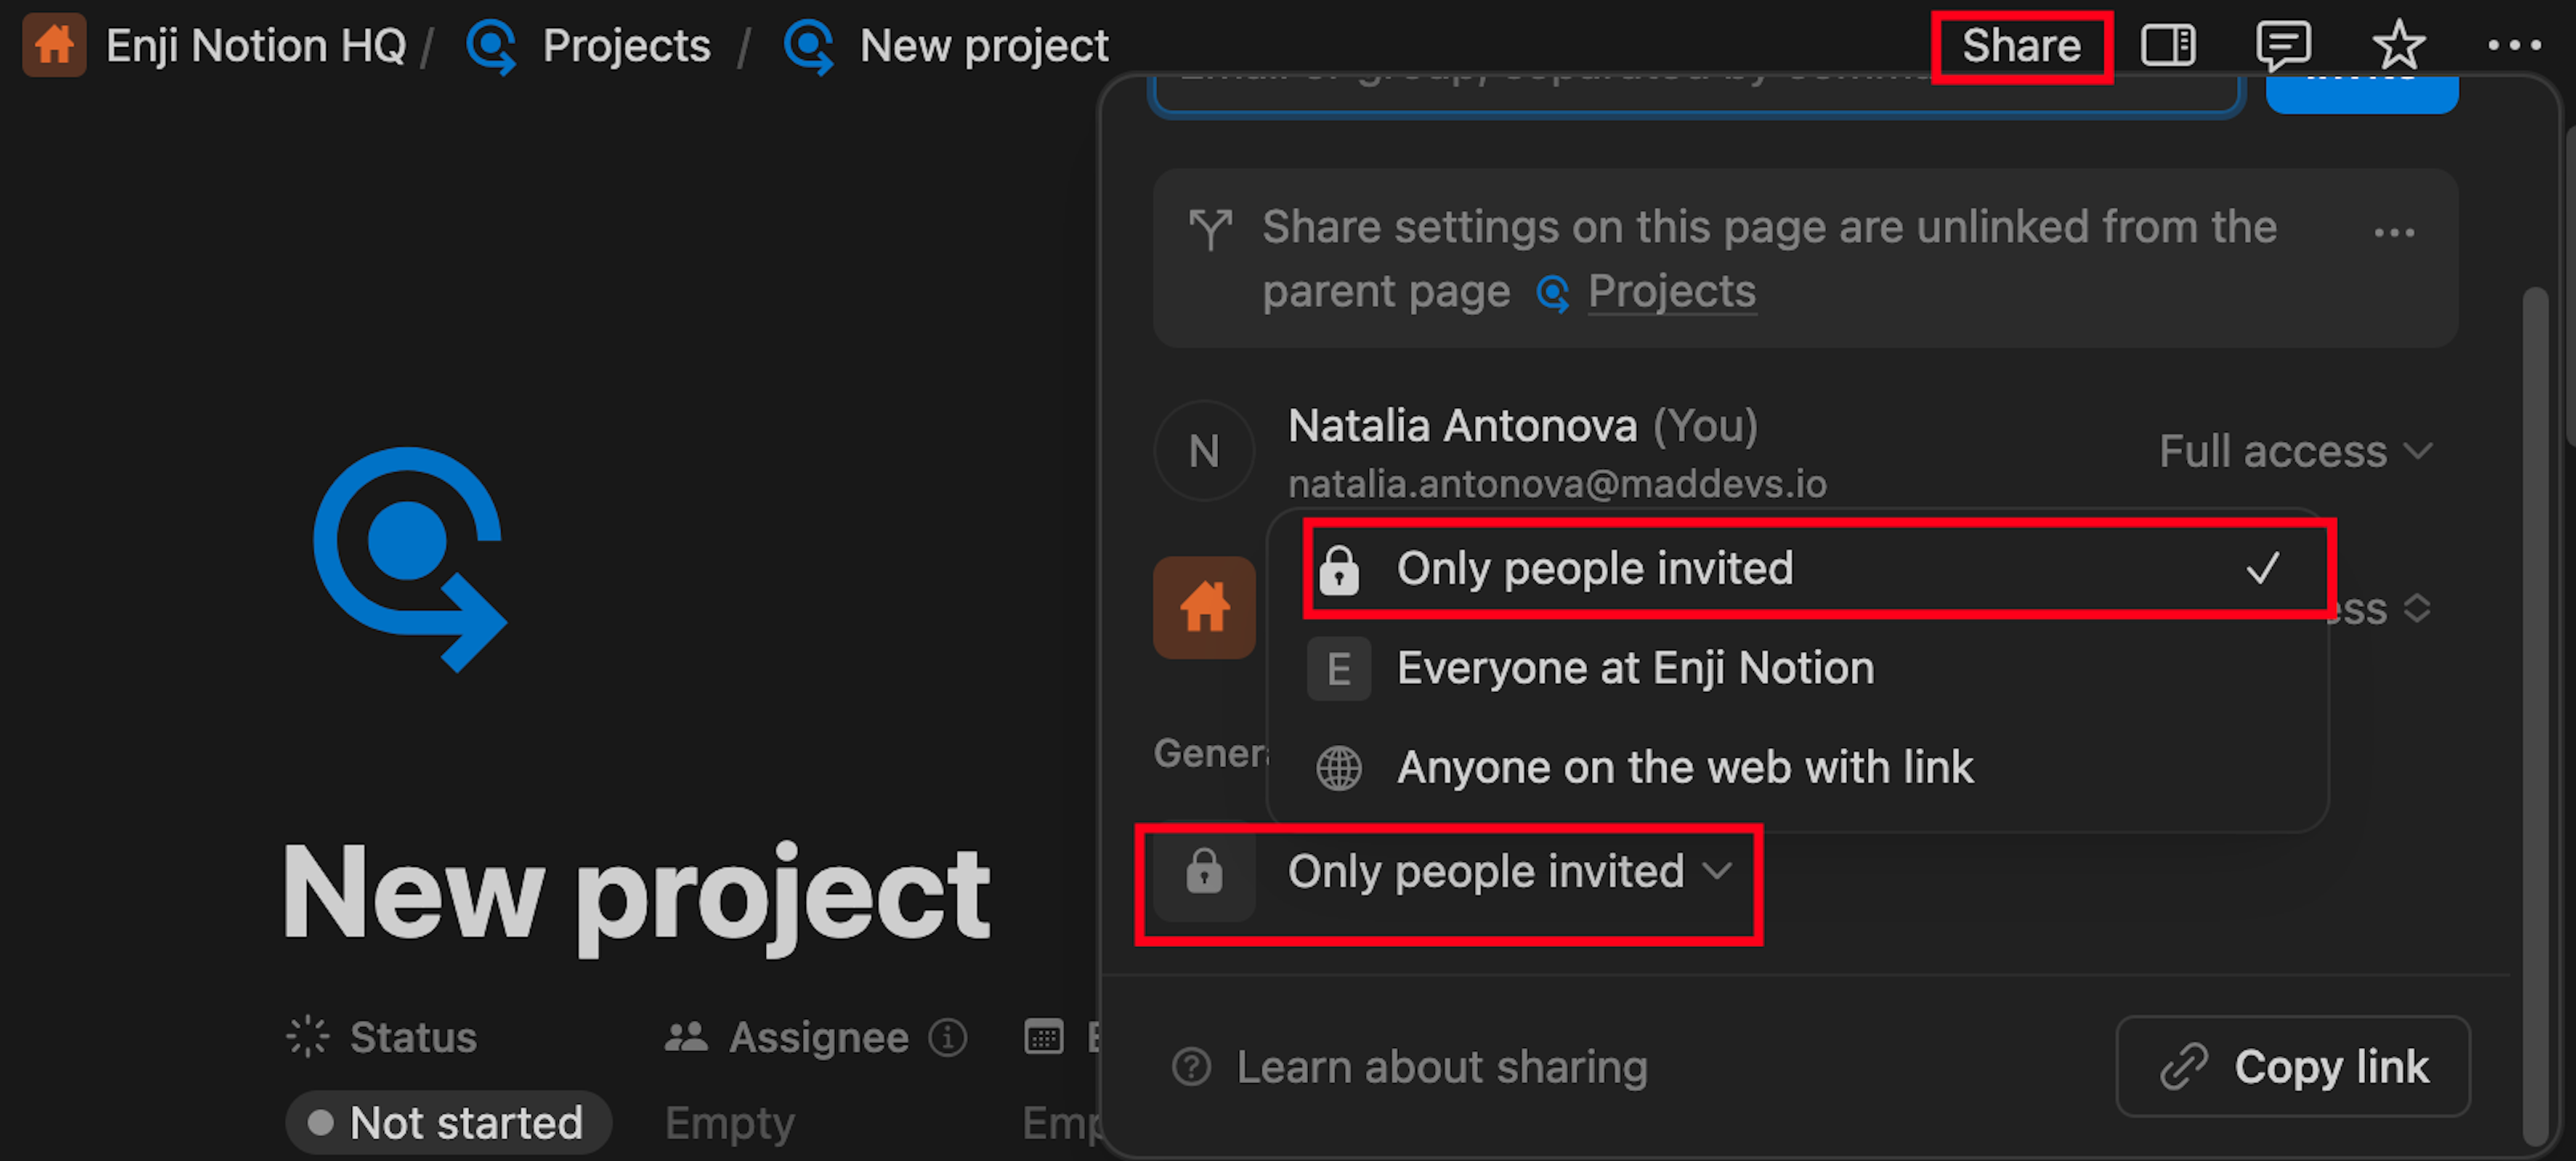Open the Not started status selector
This screenshot has width=2576, height=1161.
pos(448,1123)
